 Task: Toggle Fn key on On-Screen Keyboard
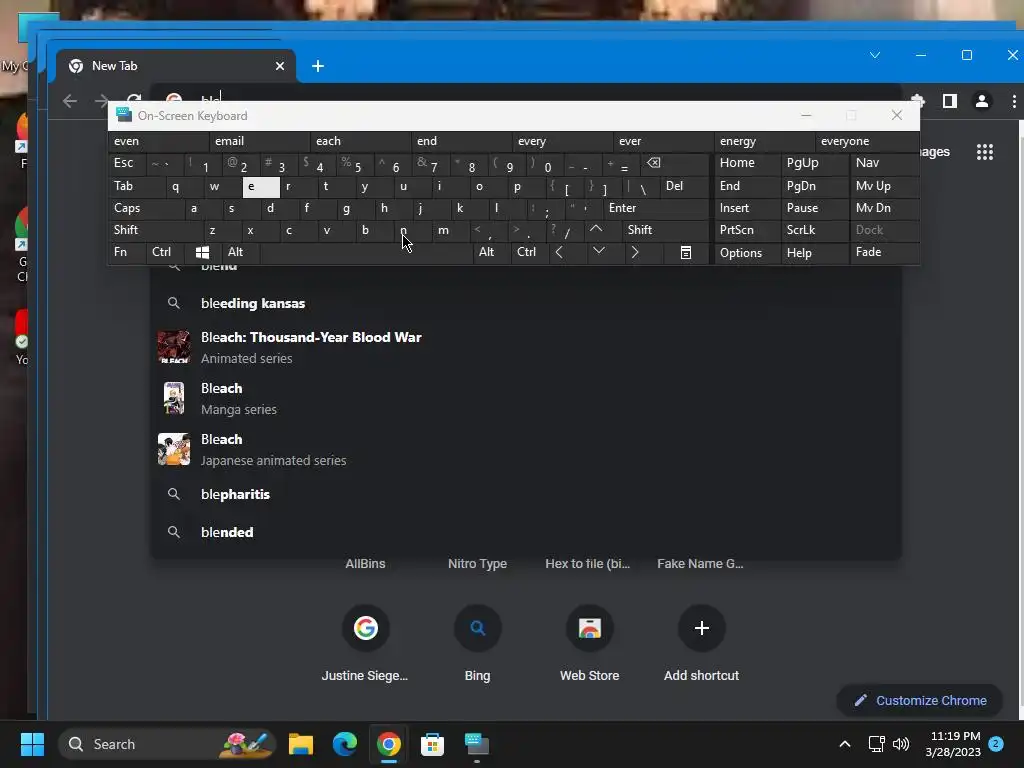tap(127, 252)
